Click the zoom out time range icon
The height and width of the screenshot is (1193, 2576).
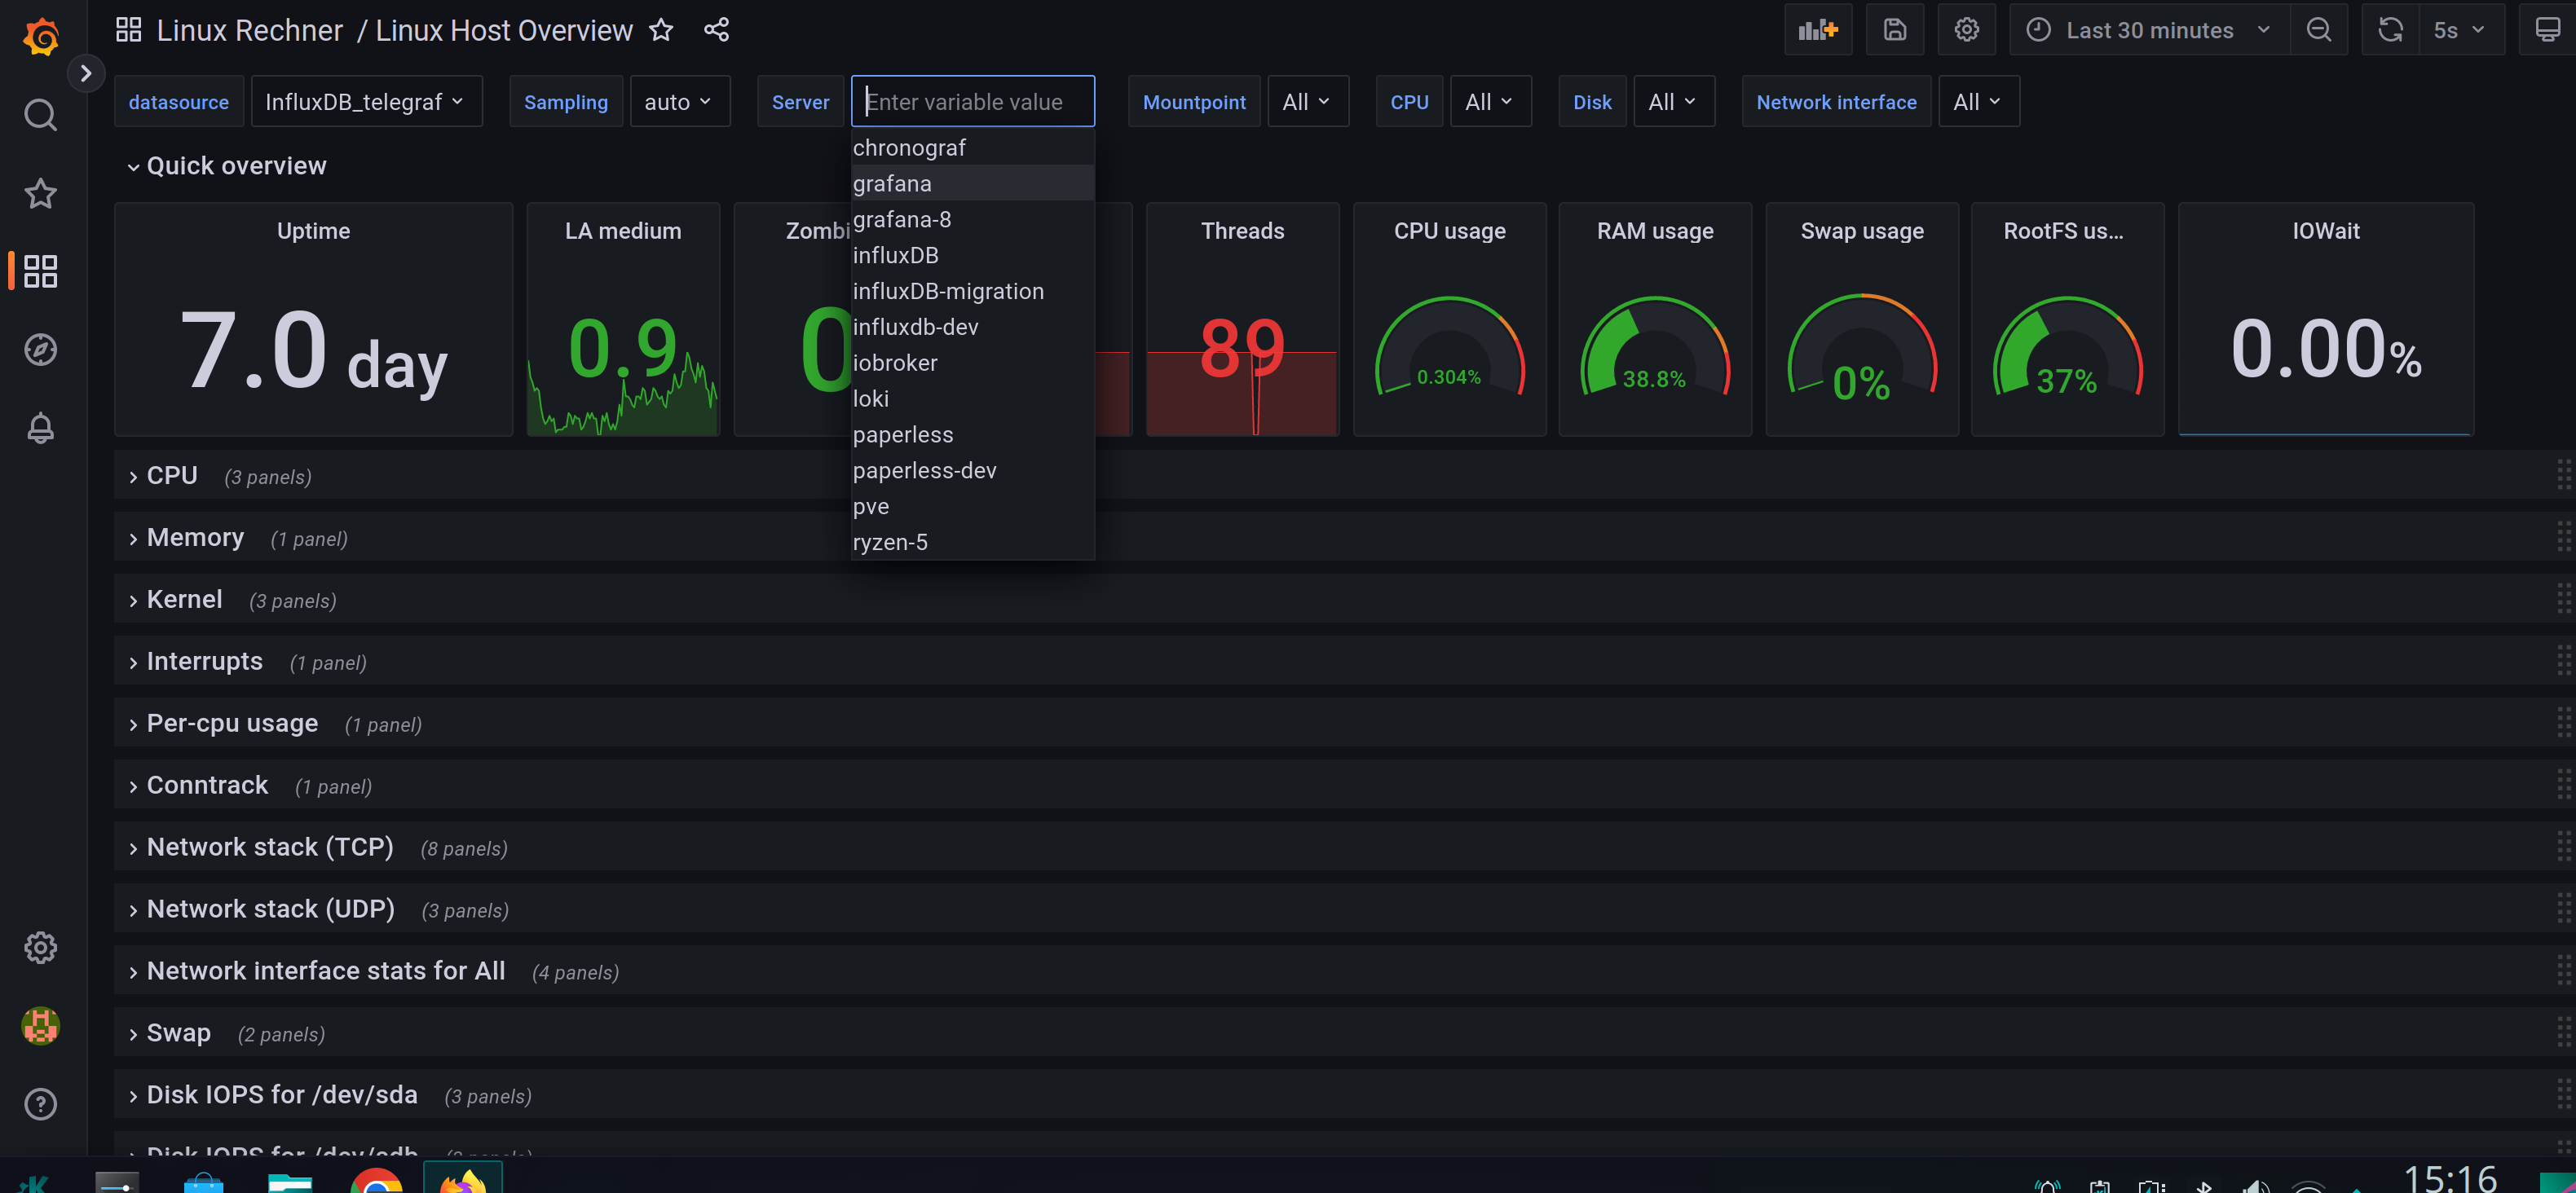click(x=2318, y=30)
